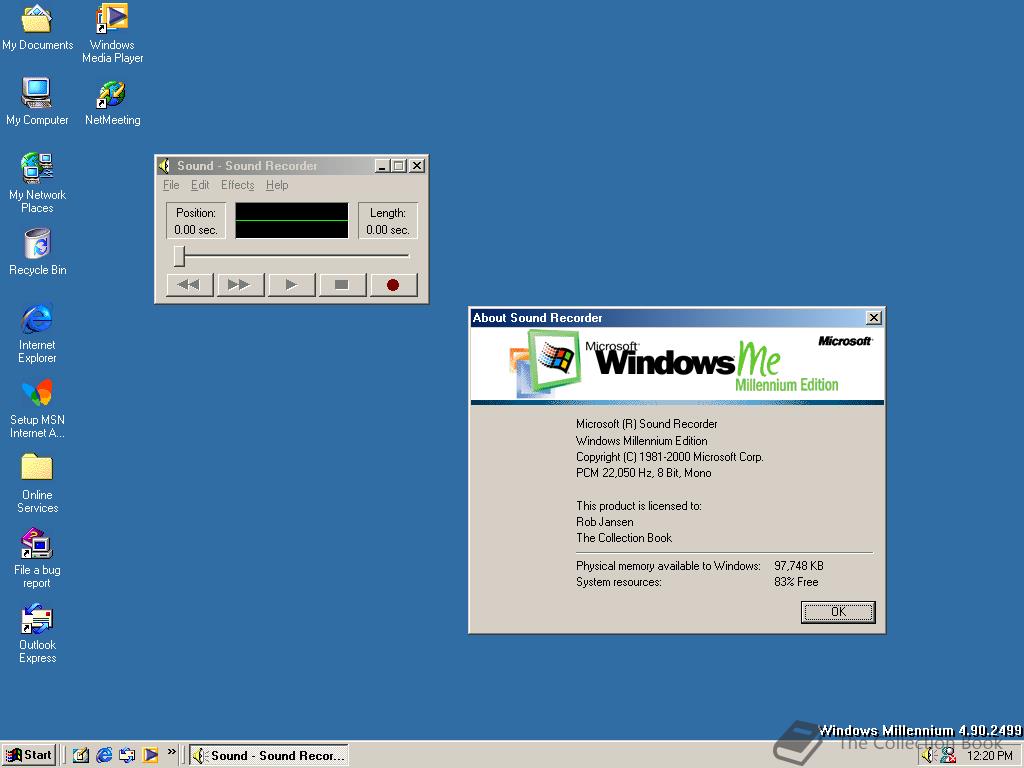Seek to end with the fast-forward button
1024x768 pixels.
point(240,285)
